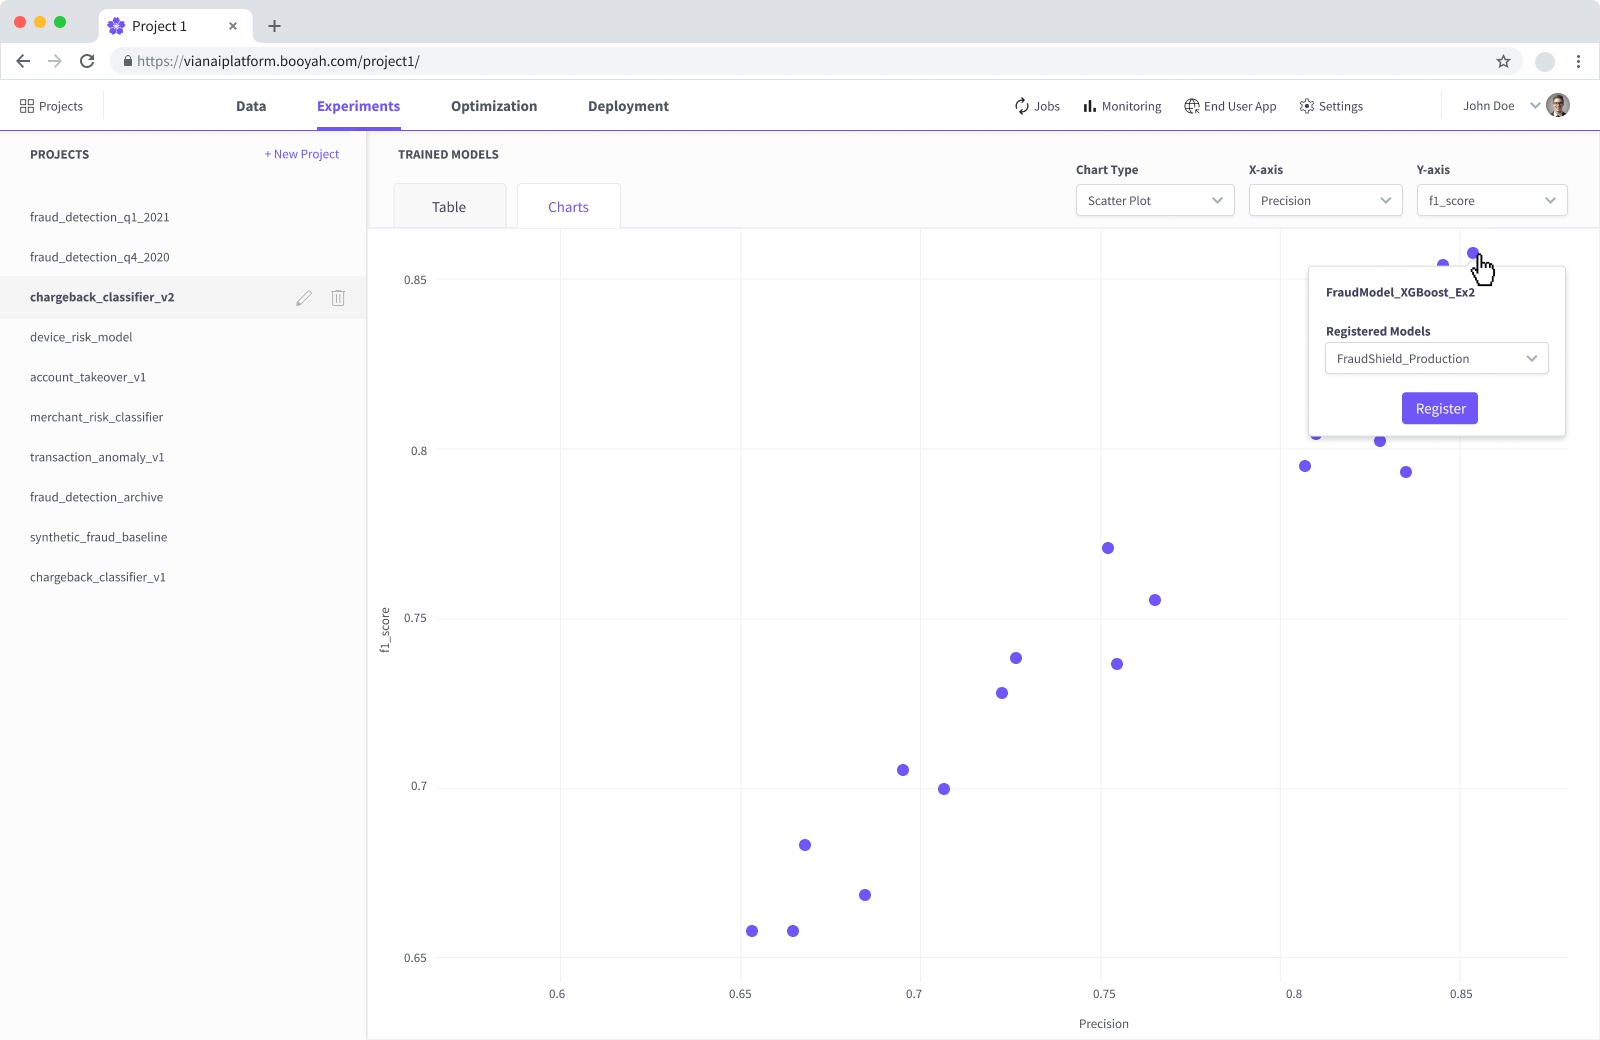
Task: Select project fraud_detection_archive
Action: (x=96, y=497)
